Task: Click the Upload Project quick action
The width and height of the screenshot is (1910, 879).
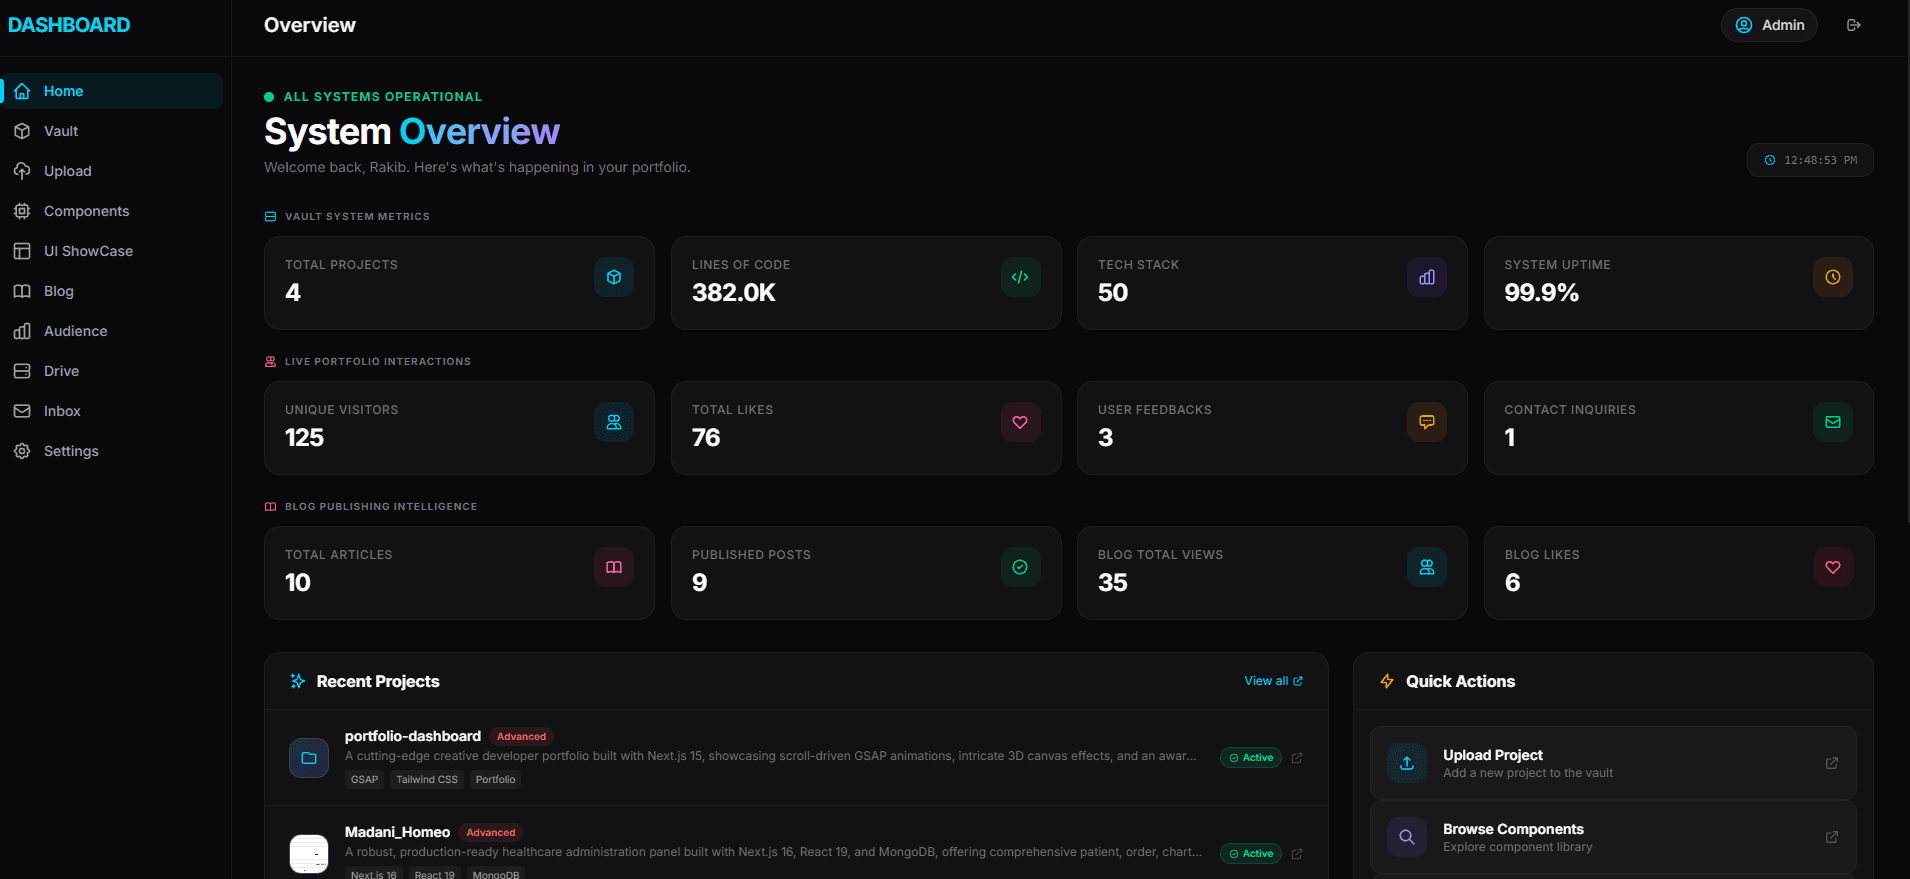Action: pyautogui.click(x=1613, y=763)
